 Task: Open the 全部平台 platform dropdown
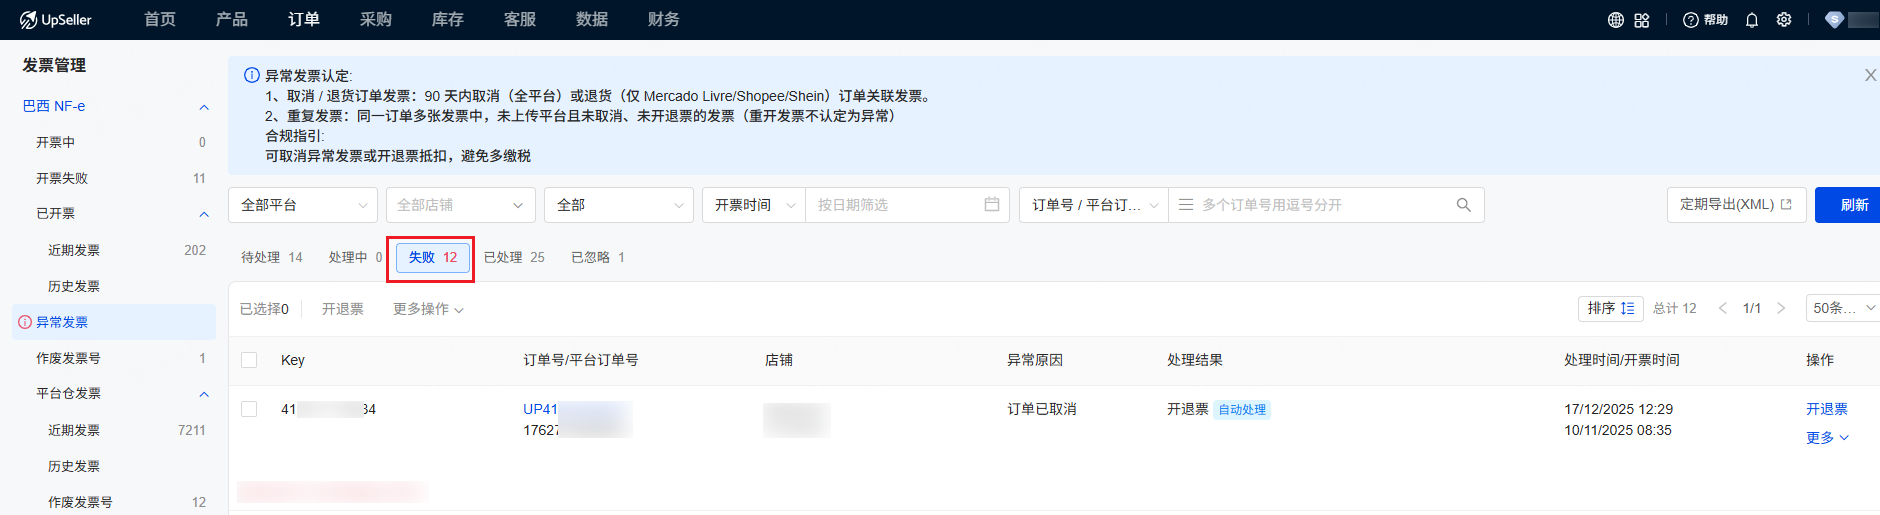point(302,205)
